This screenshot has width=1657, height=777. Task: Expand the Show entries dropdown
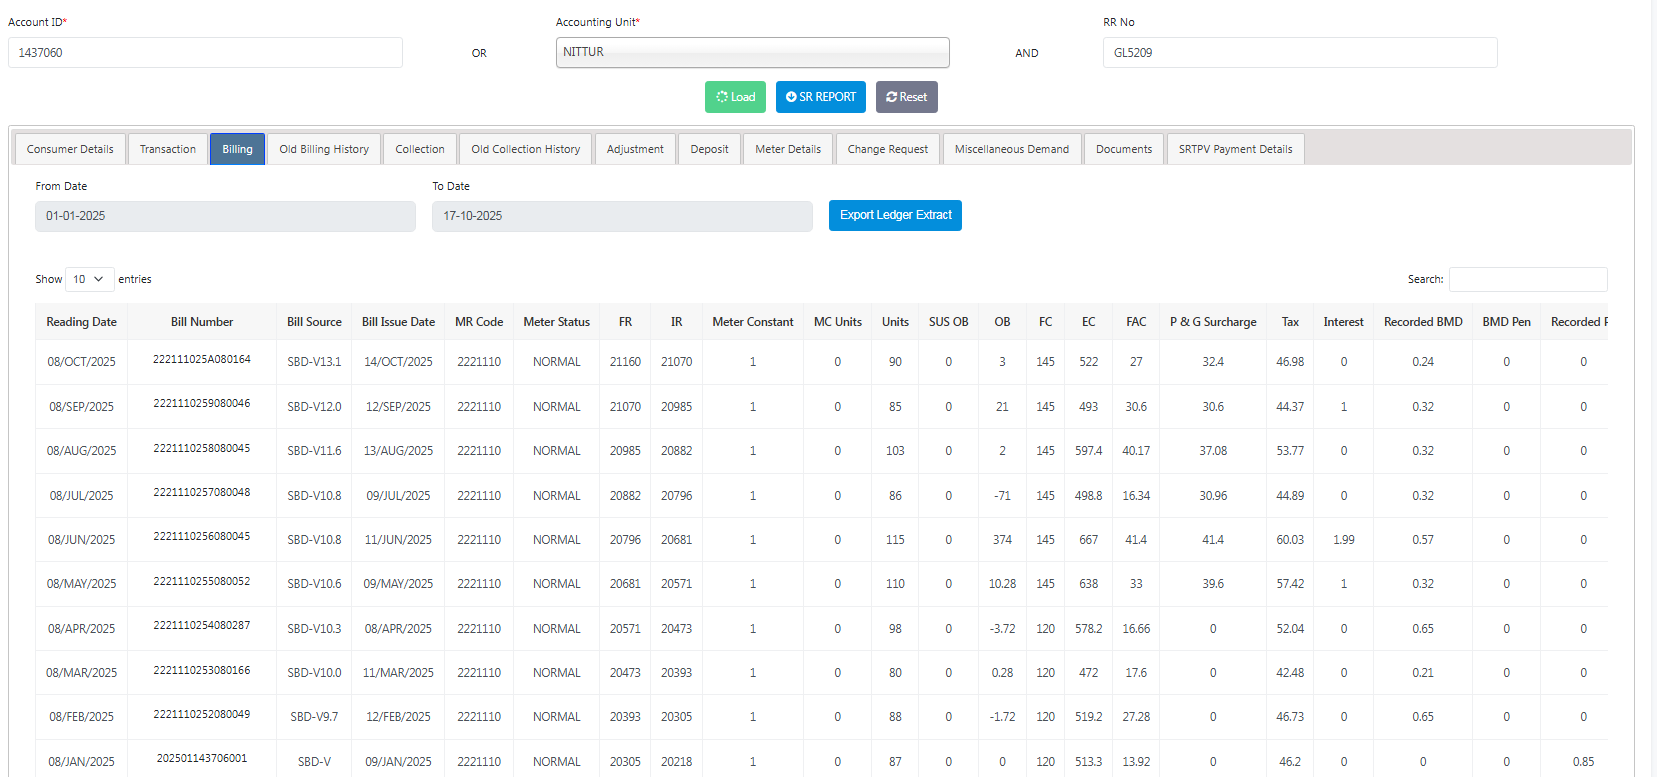click(89, 279)
